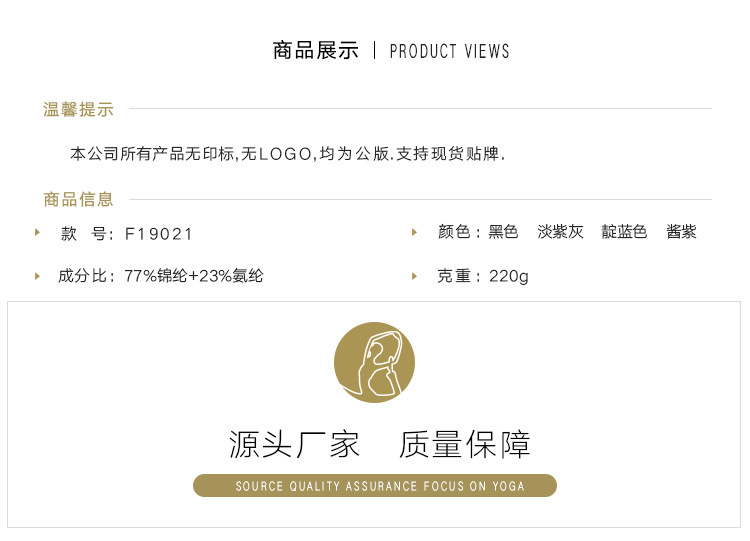Viewport: 750px width, 541px height.
Task: Select the 靛蓝色 color option
Action: point(624,232)
